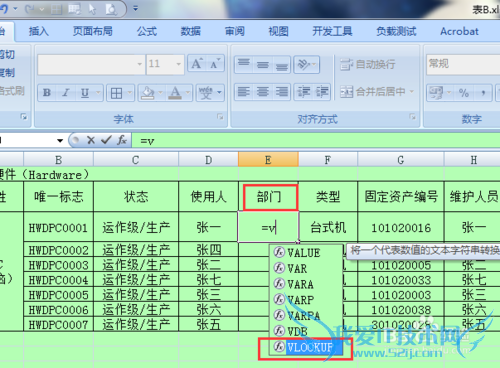Increase indent
The height and width of the screenshot is (368, 500).
[322, 92]
